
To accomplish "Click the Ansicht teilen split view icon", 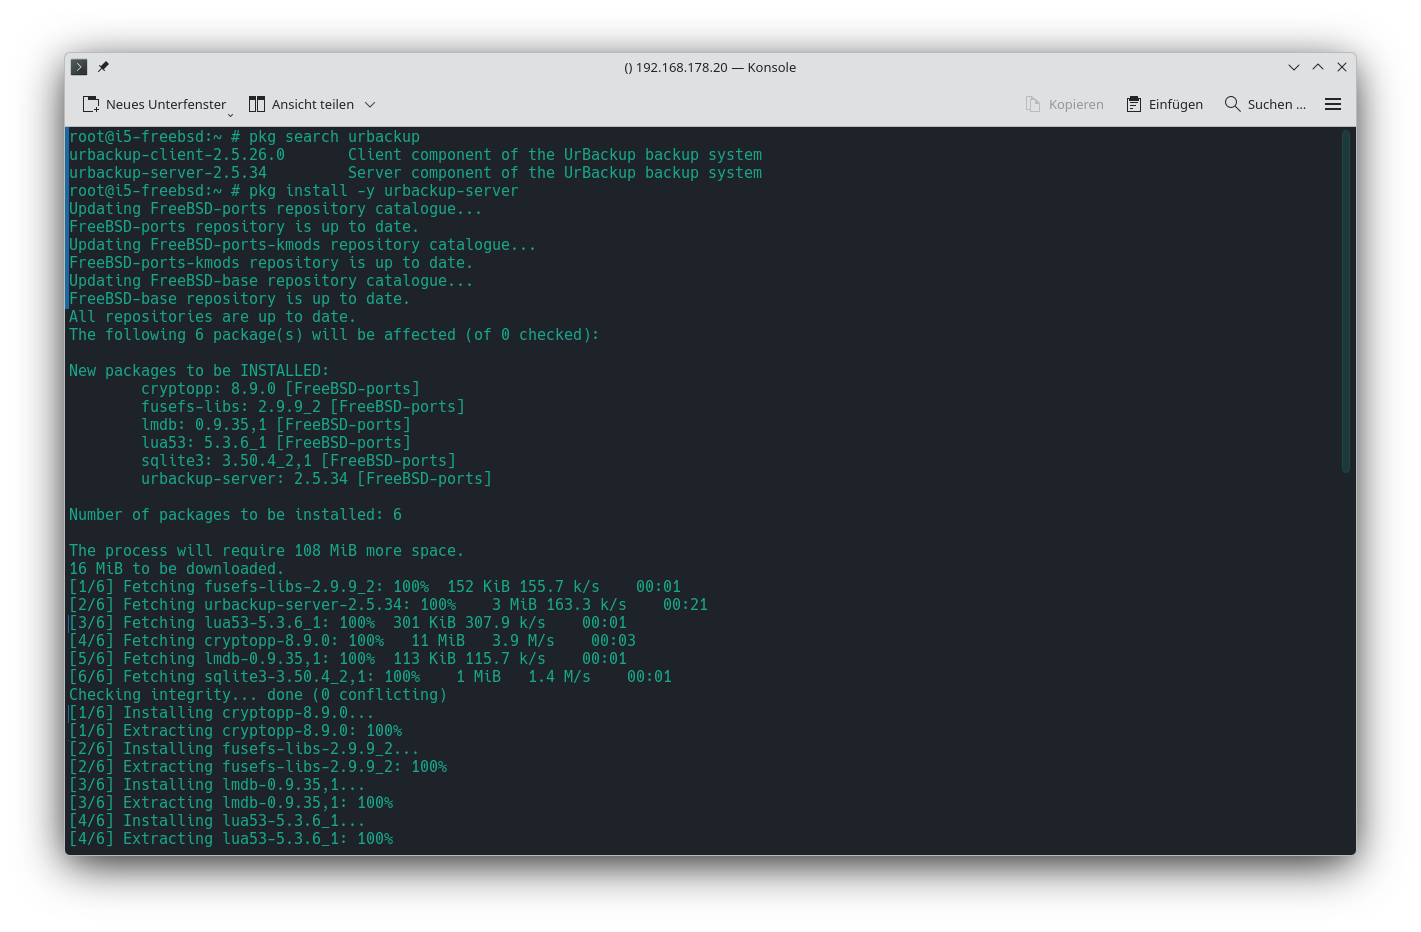I will coord(257,104).
